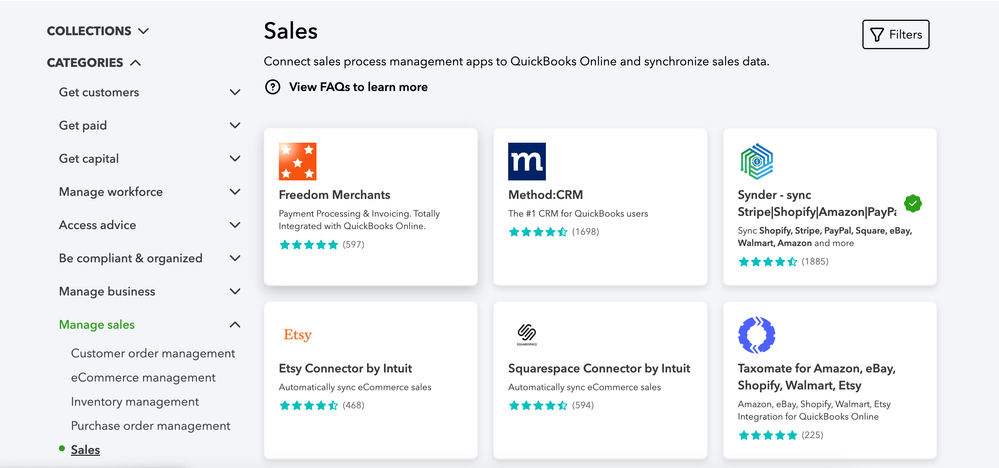Open View FAQs to learn more link

pos(358,87)
